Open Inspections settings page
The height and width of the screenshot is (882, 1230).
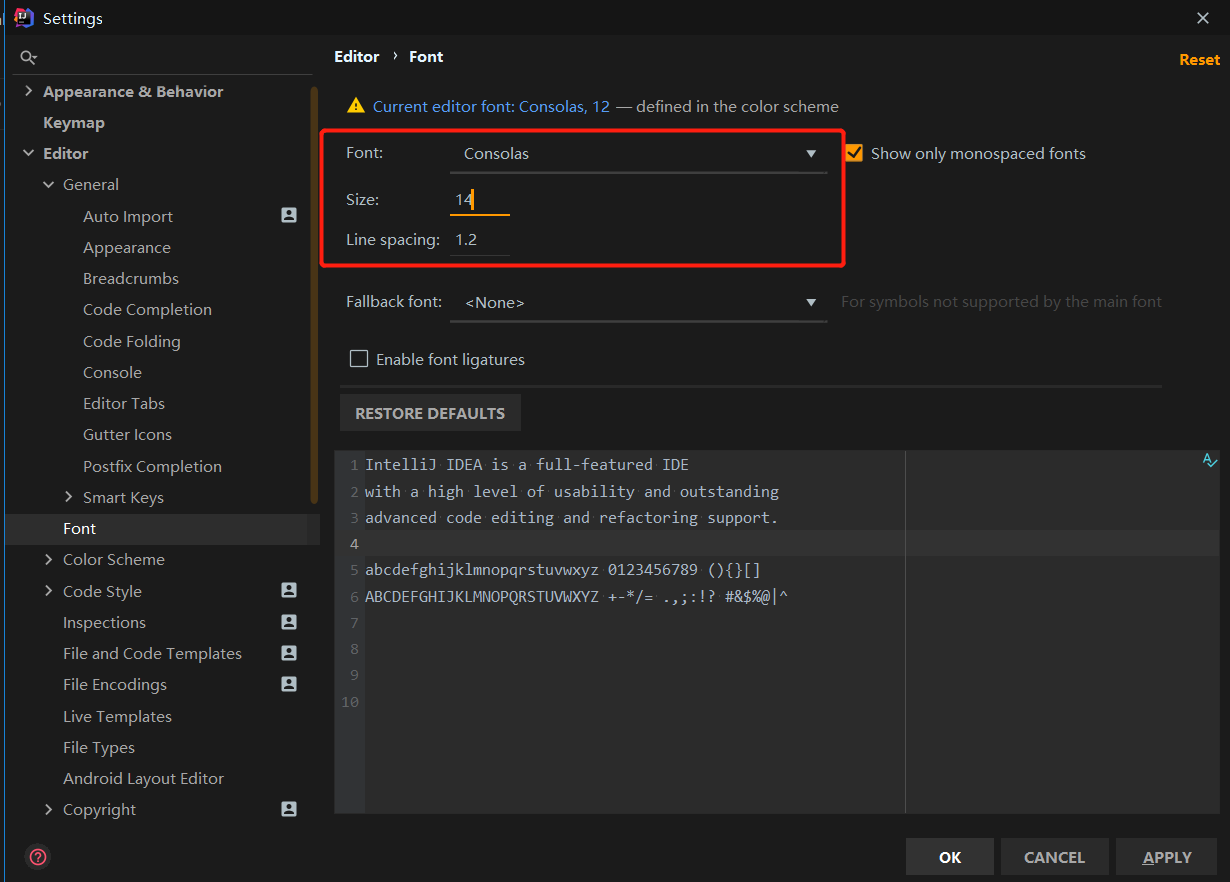pos(104,622)
